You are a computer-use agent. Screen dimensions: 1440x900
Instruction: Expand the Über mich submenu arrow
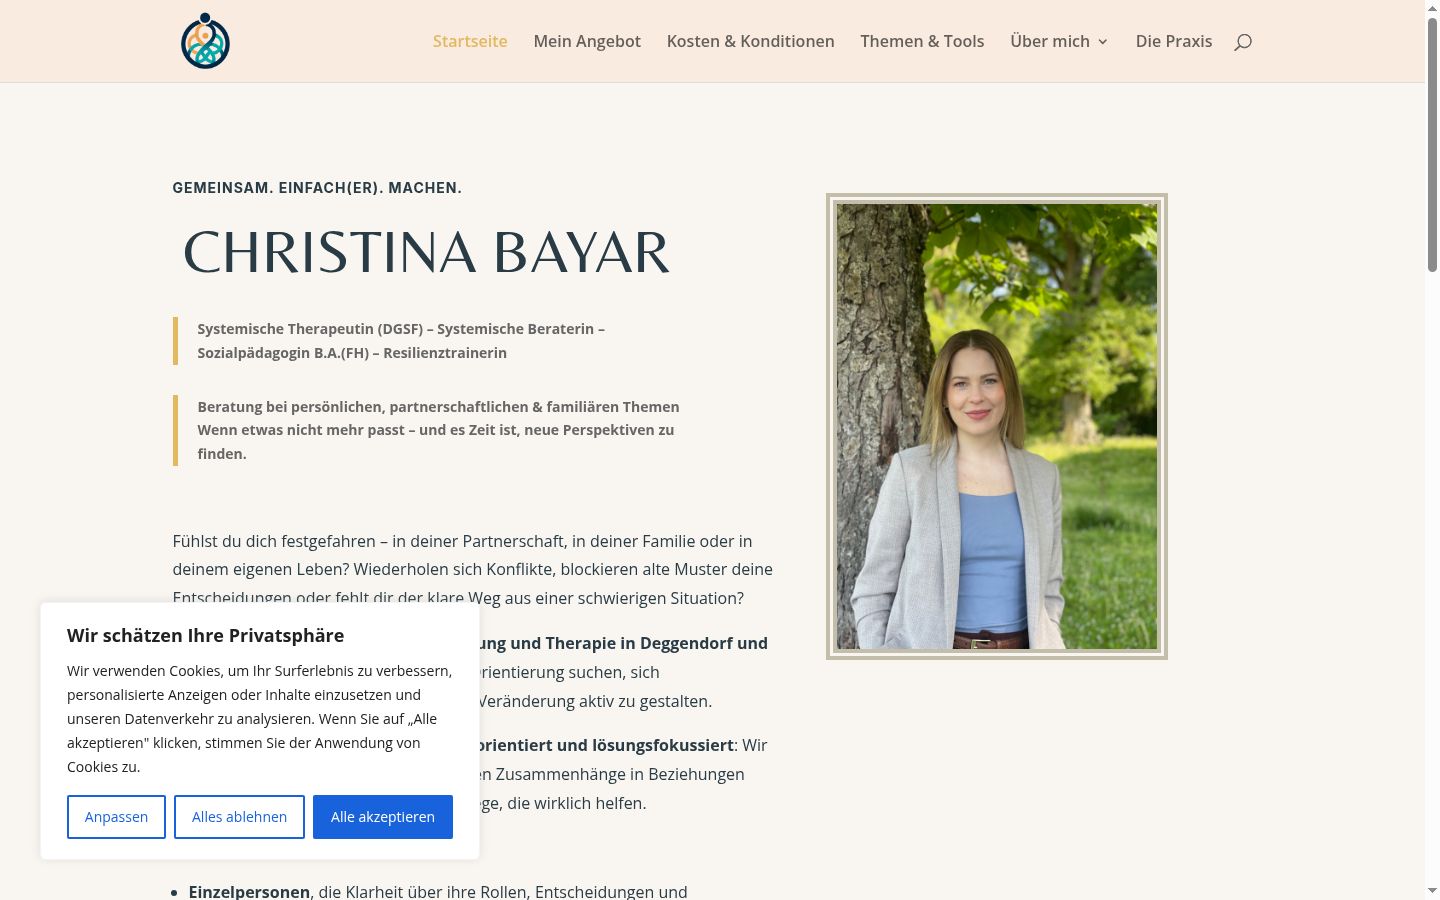[x=1103, y=42]
